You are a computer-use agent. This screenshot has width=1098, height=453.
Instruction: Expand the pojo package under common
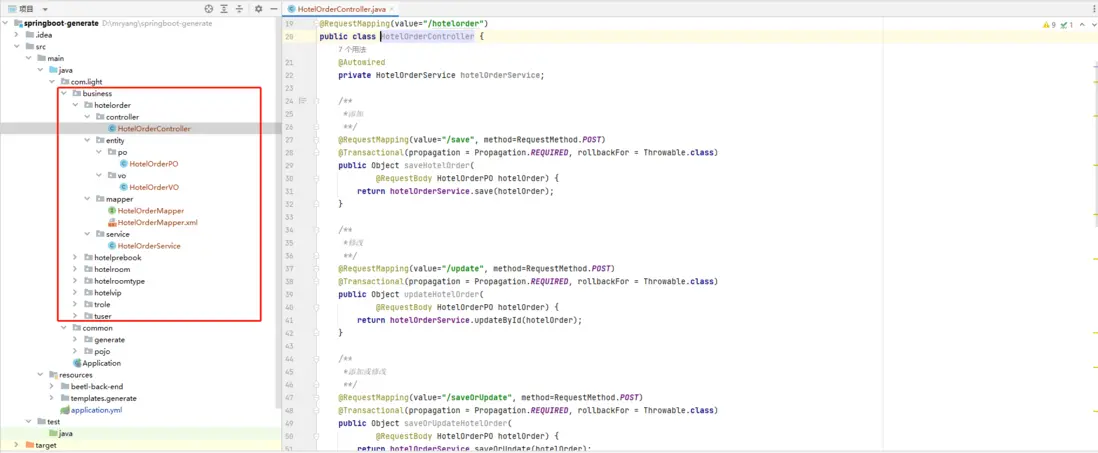[x=76, y=351]
